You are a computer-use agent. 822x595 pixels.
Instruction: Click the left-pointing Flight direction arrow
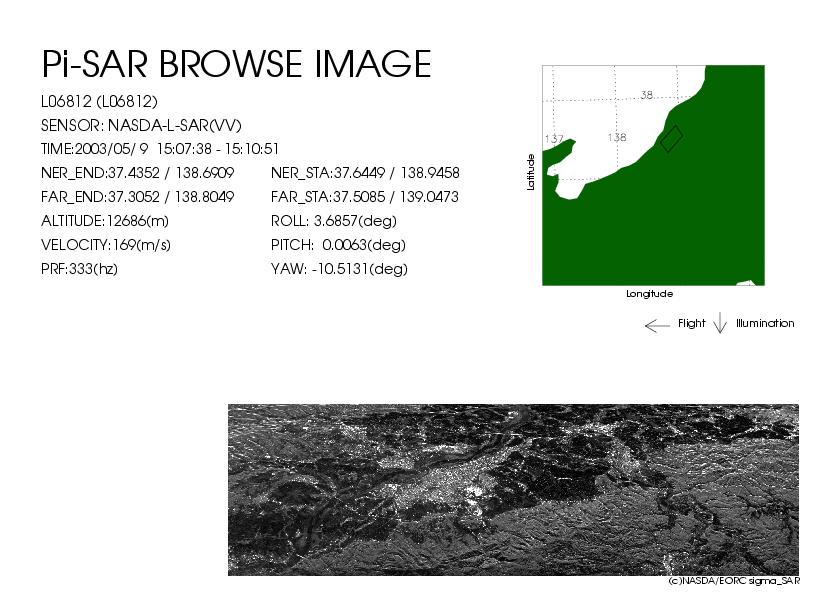(657, 326)
